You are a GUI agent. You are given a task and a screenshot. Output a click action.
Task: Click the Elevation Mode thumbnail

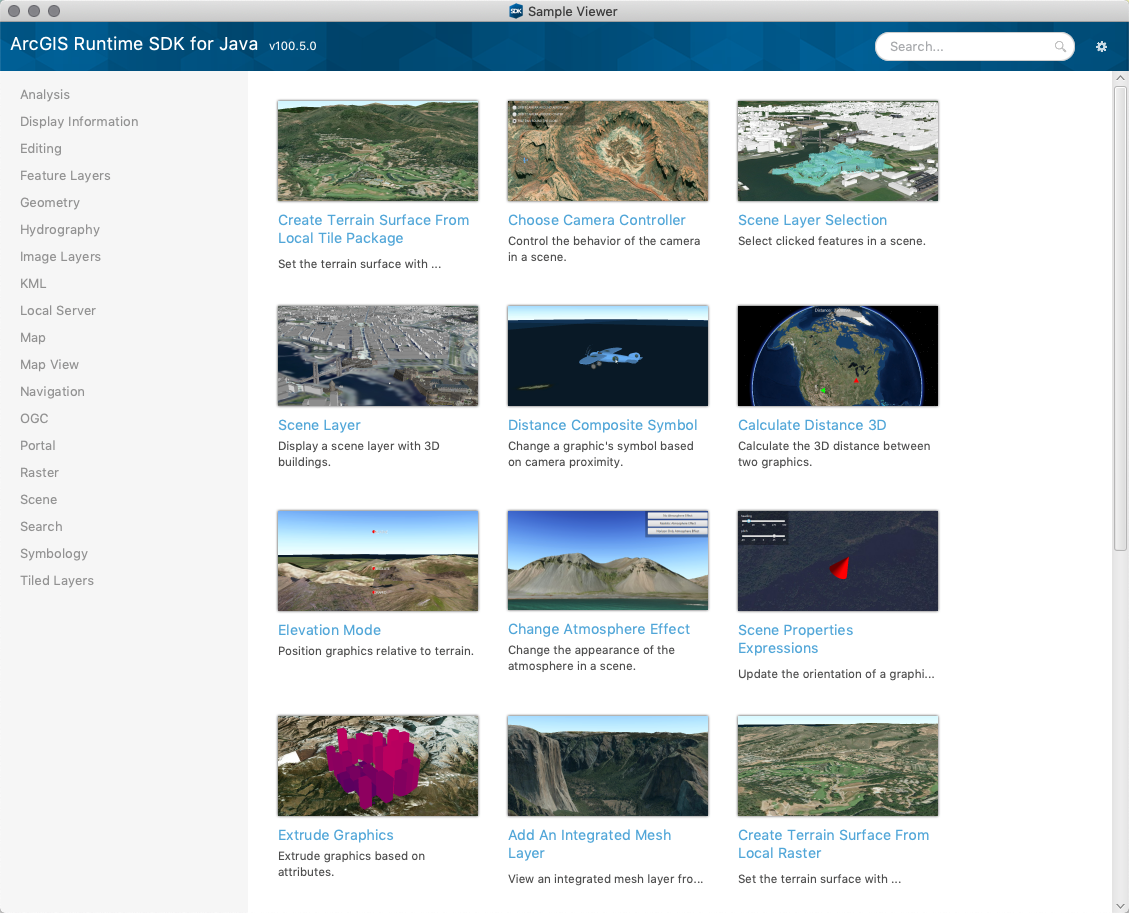[x=378, y=561]
